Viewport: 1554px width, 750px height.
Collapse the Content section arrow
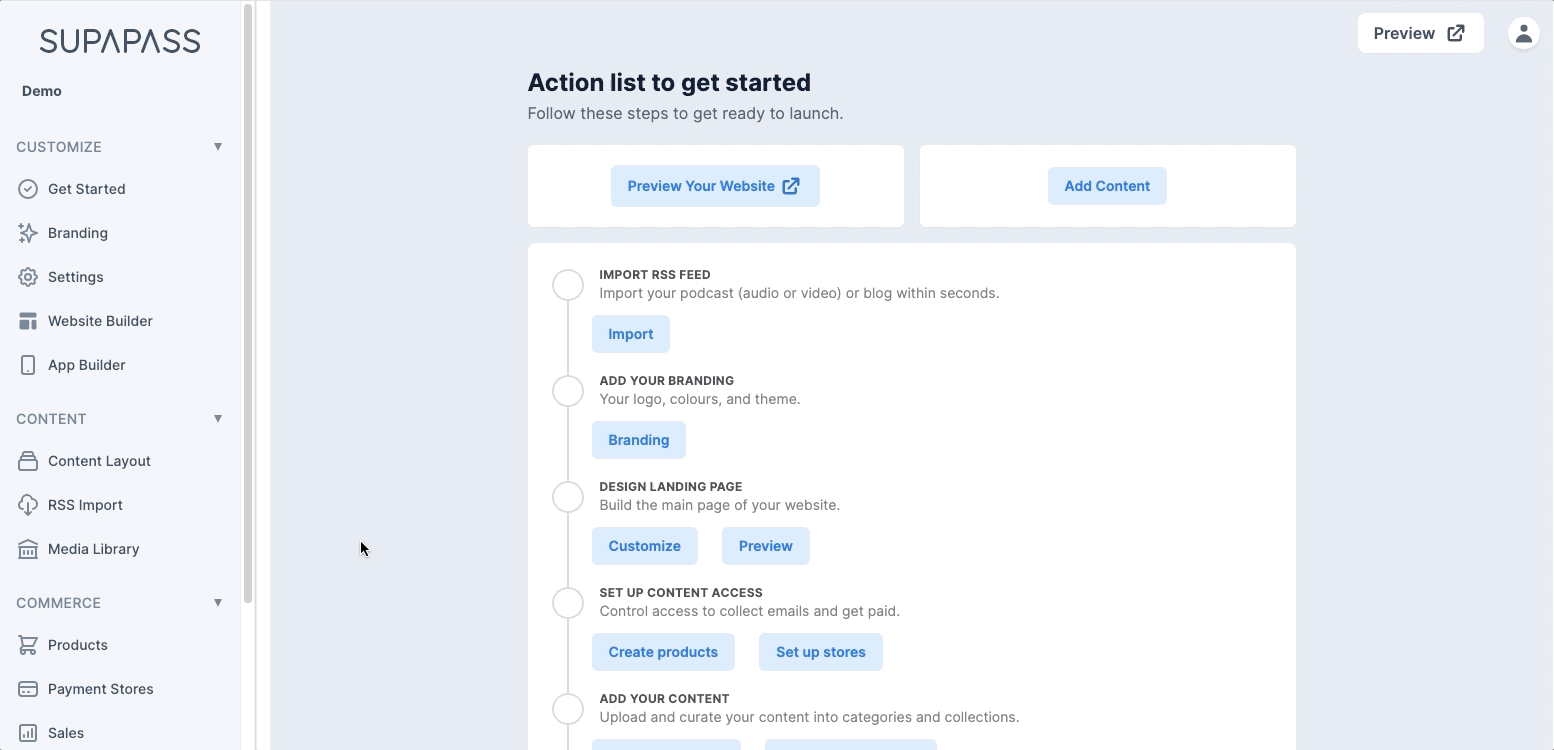(218, 419)
